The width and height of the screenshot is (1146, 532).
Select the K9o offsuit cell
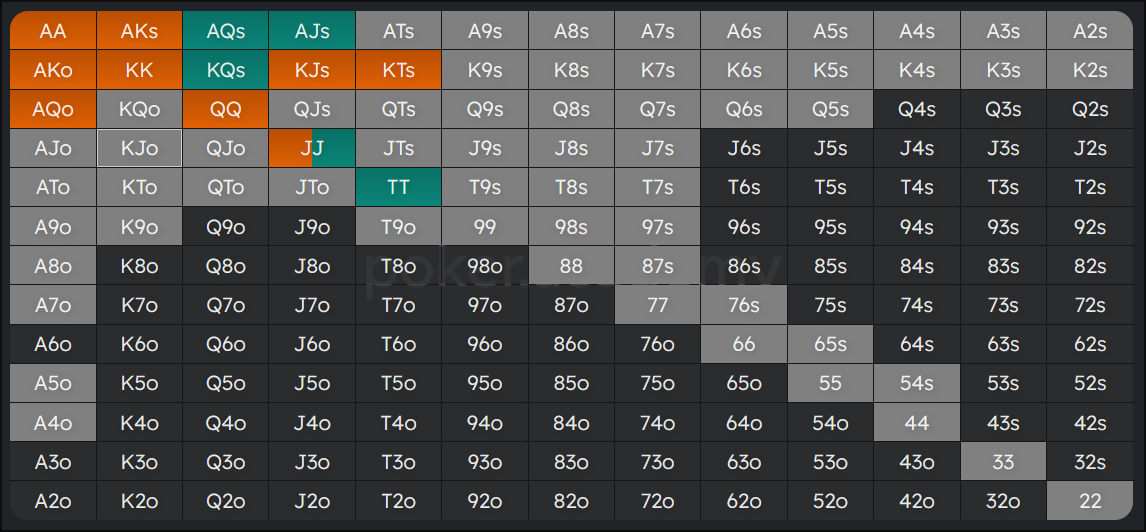tap(139, 226)
